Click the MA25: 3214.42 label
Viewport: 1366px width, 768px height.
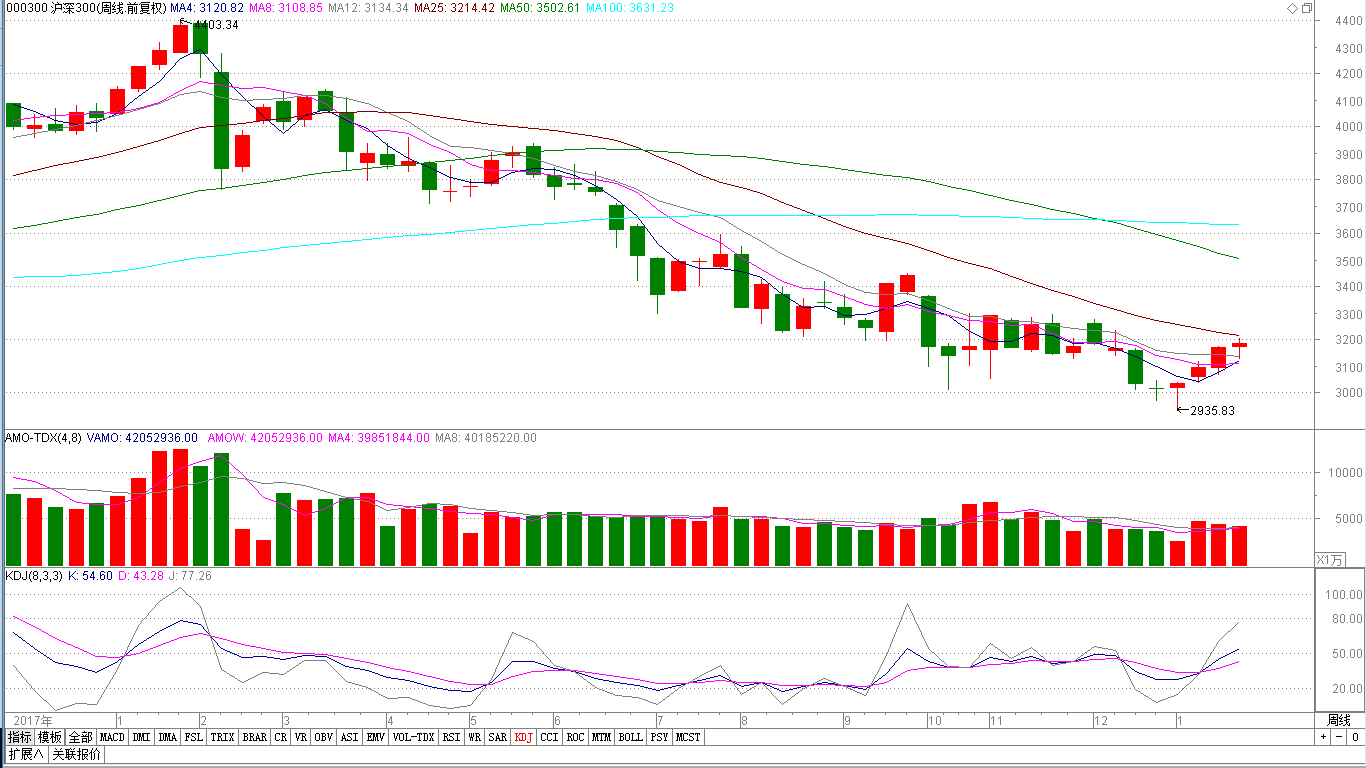455,8
